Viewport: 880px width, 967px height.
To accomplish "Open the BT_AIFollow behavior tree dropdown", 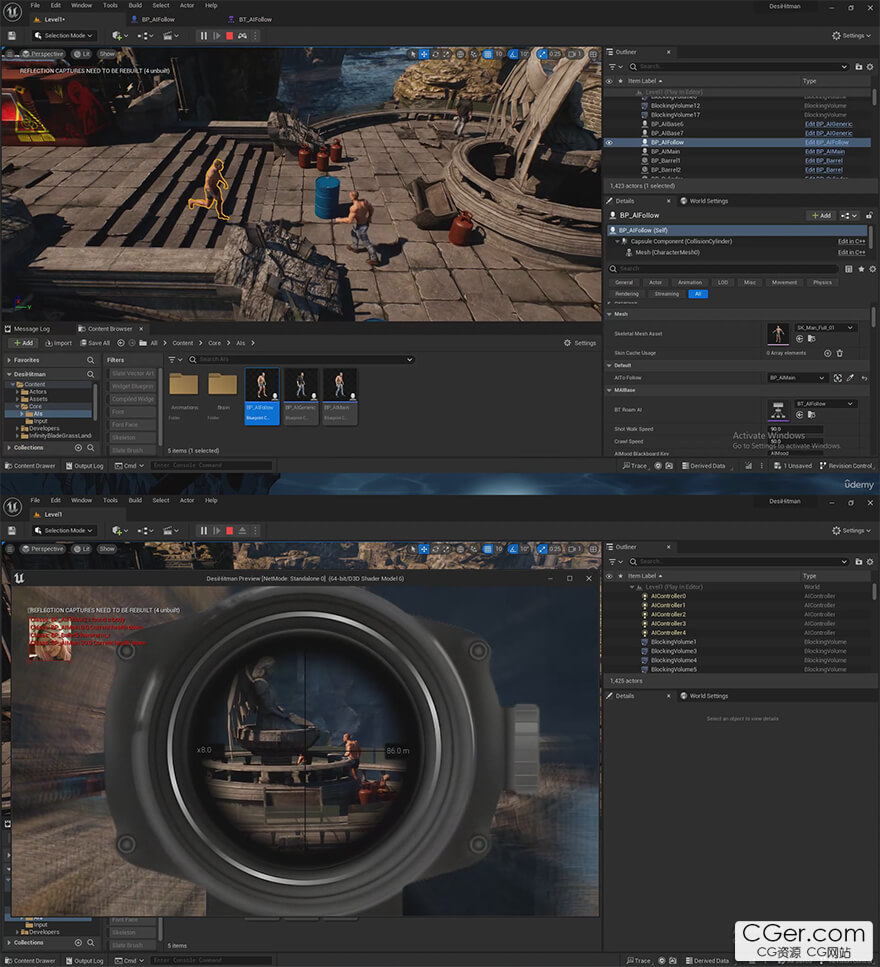I will point(824,404).
